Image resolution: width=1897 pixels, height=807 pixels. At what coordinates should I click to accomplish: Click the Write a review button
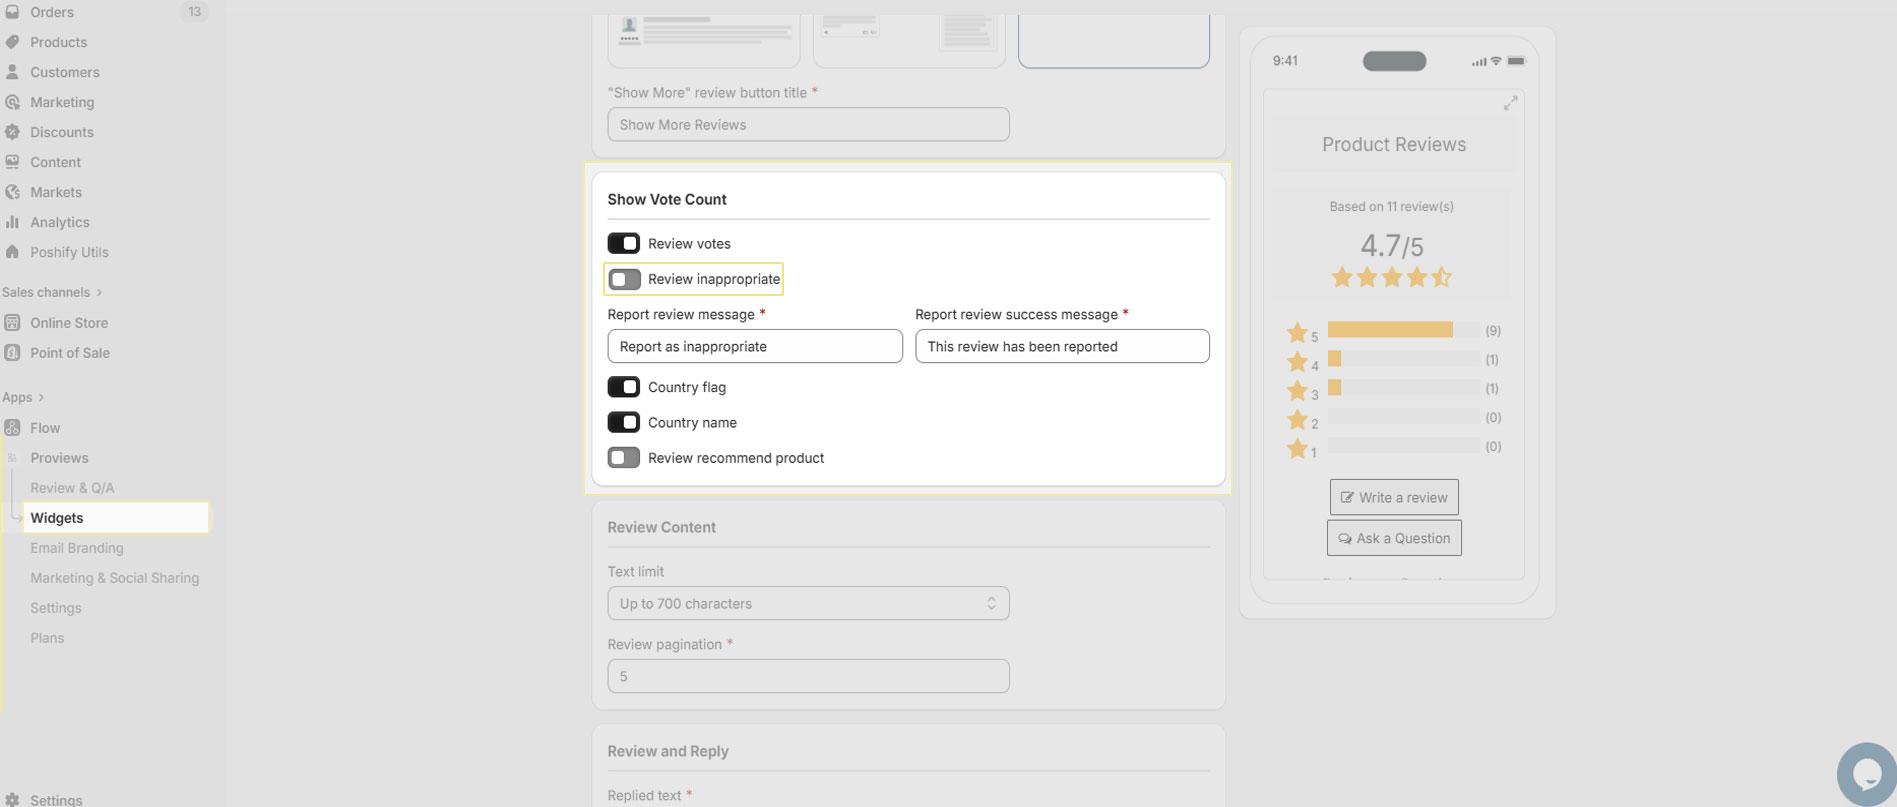(x=1393, y=497)
